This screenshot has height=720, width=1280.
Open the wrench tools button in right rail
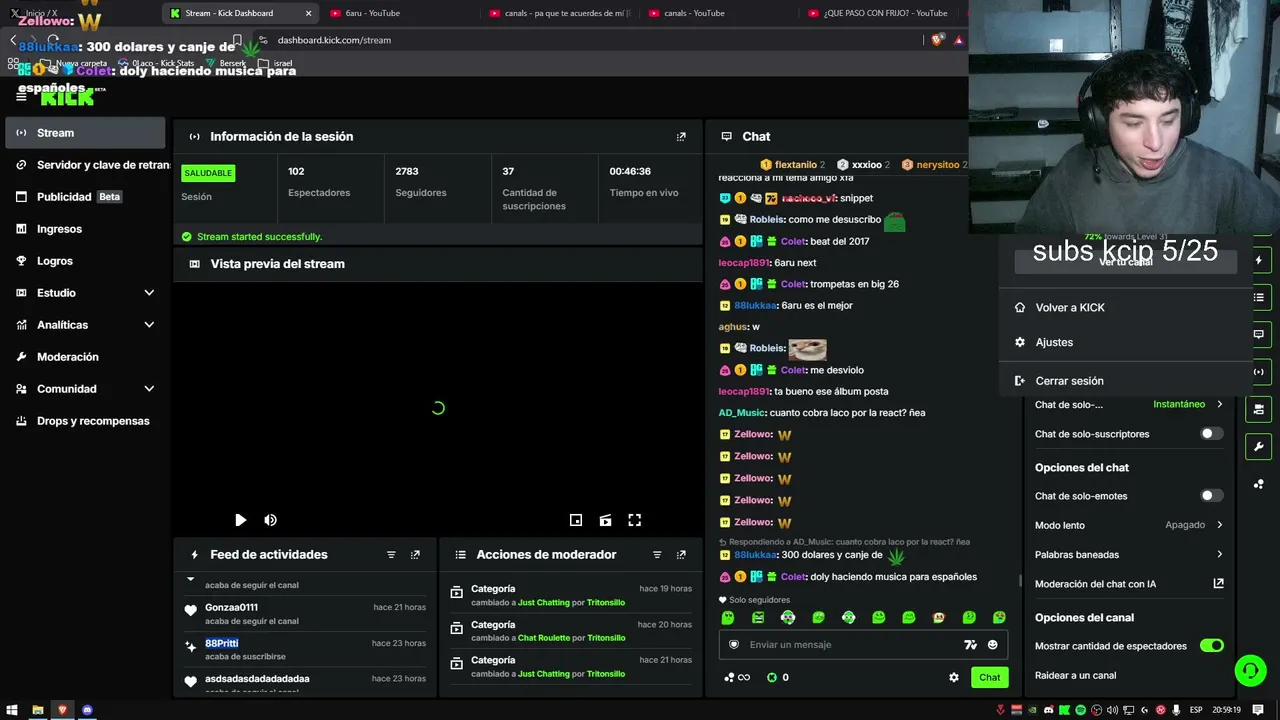click(x=1258, y=446)
